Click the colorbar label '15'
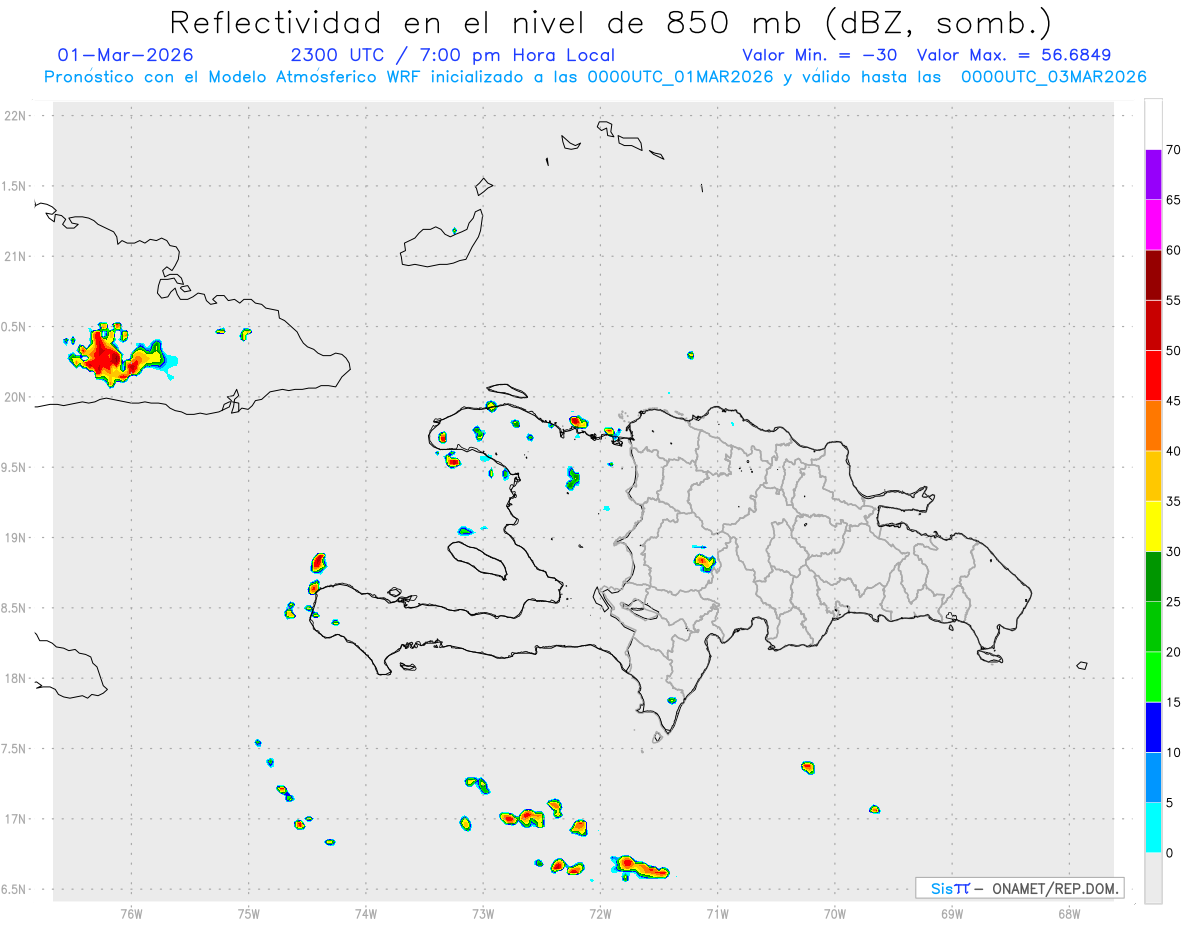 [1174, 703]
